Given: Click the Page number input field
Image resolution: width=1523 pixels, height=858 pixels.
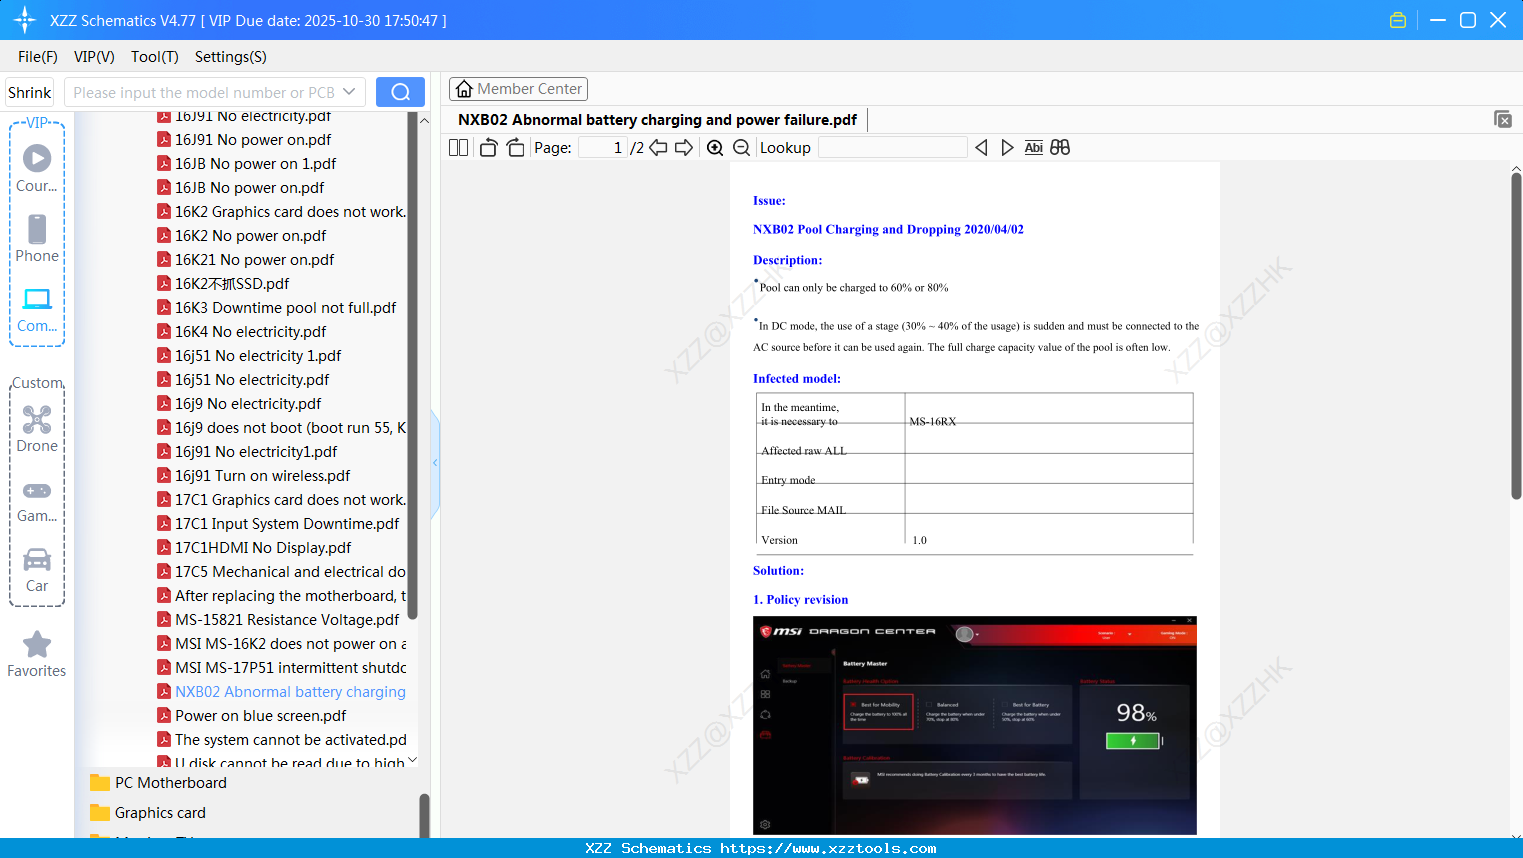Looking at the screenshot, I should click(603, 148).
